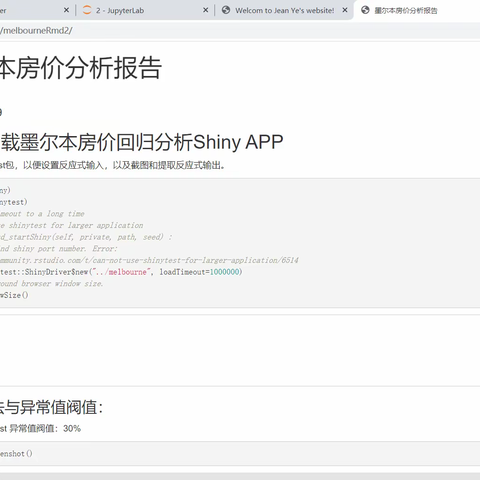Click the globe icon on 墨尔本房价分析报告 tab

365,10
